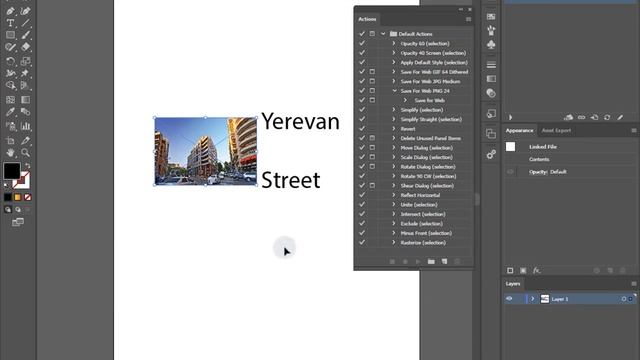Screen dimensions: 640x360
Task: Set paint to None with red slash button
Action: click(x=28, y=198)
